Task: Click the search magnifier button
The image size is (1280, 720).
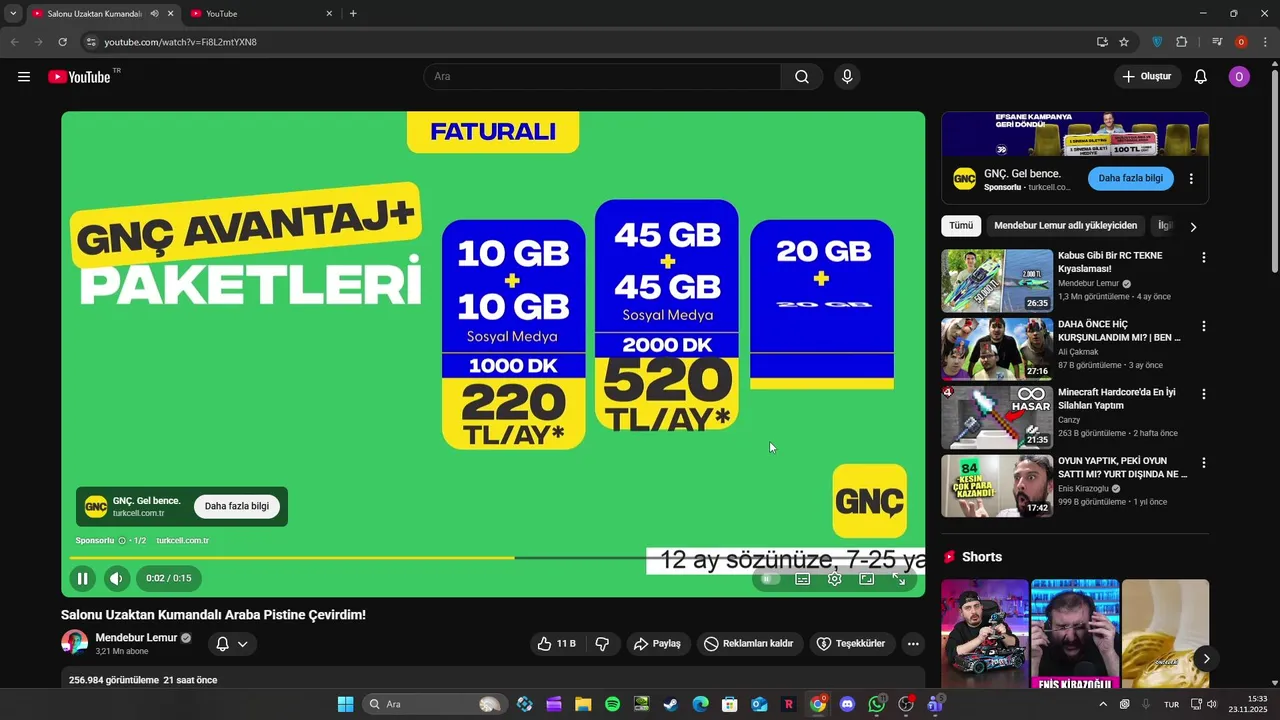Action: tap(802, 77)
